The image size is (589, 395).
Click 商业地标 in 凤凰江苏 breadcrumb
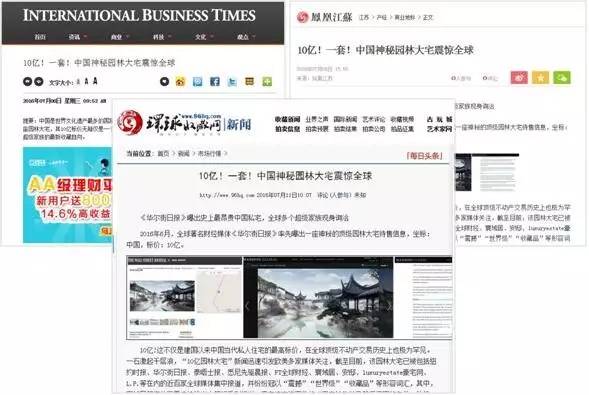point(405,17)
